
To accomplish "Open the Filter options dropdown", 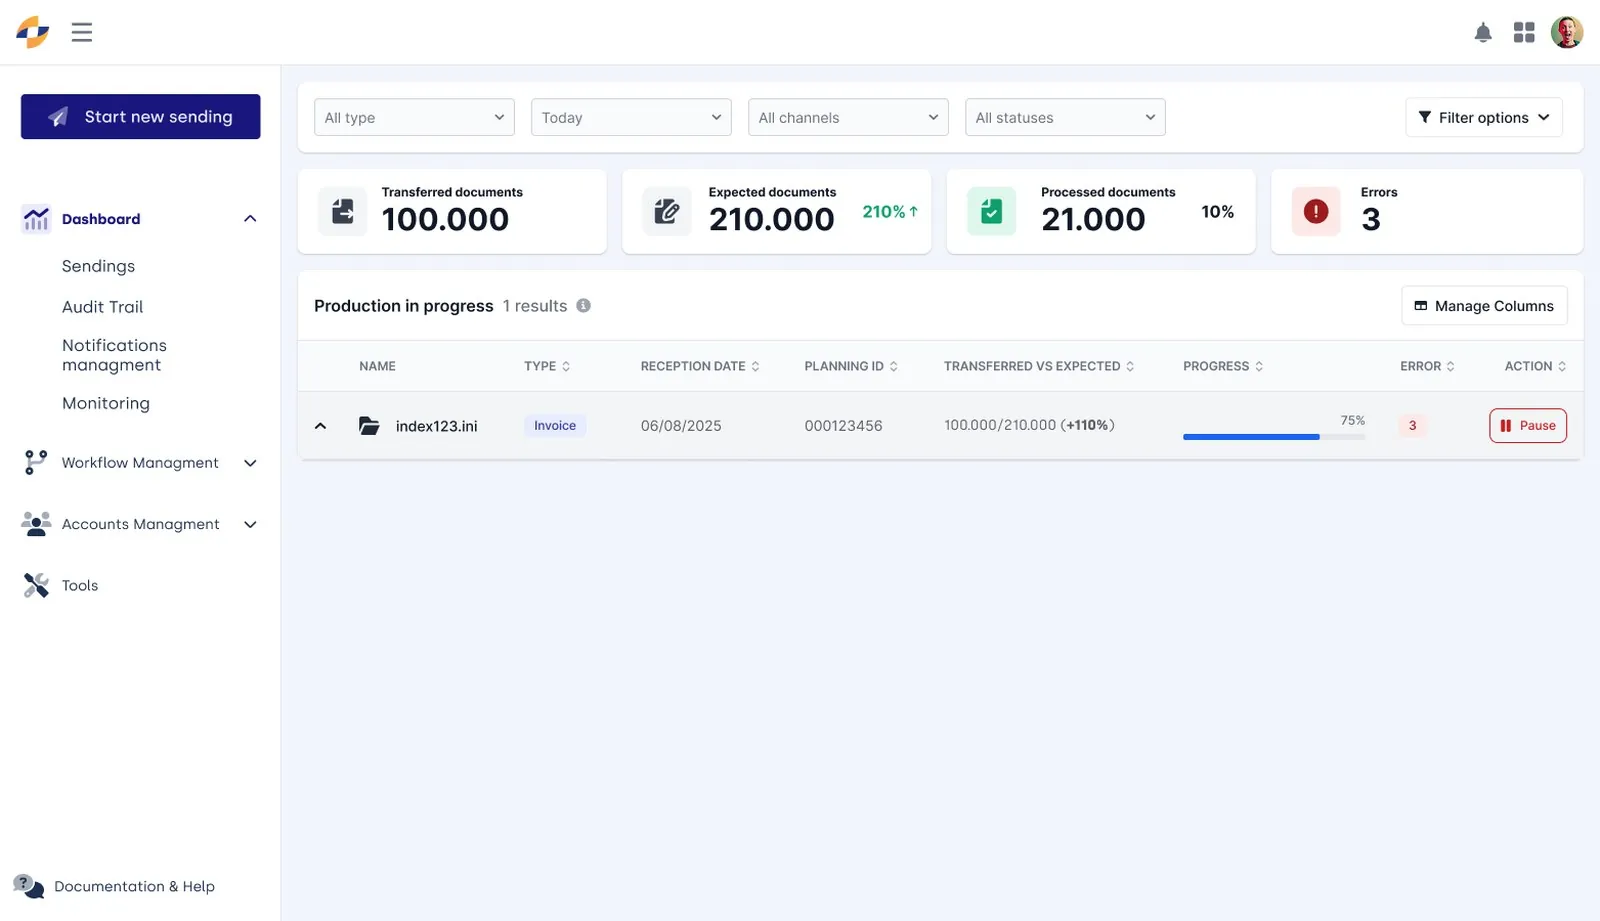I will coord(1484,117).
